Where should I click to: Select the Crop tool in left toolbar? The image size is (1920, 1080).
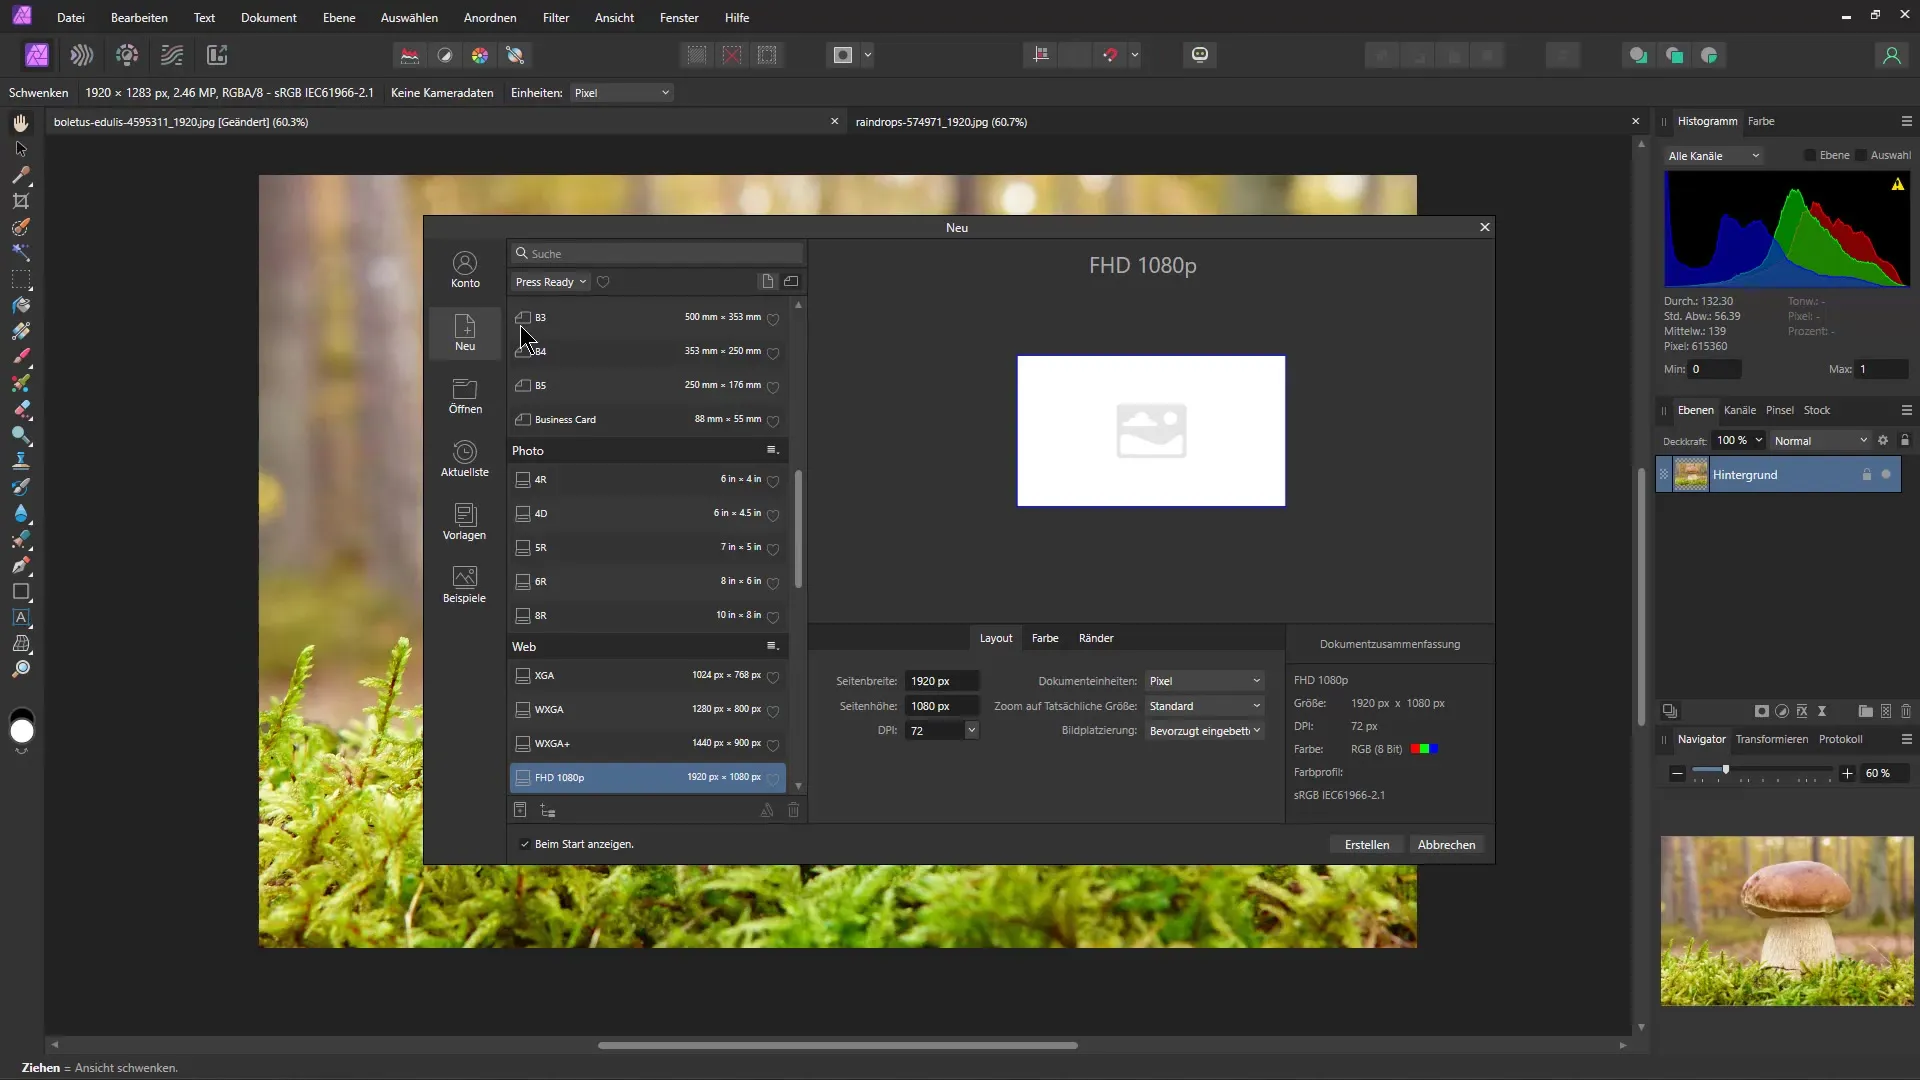point(21,201)
